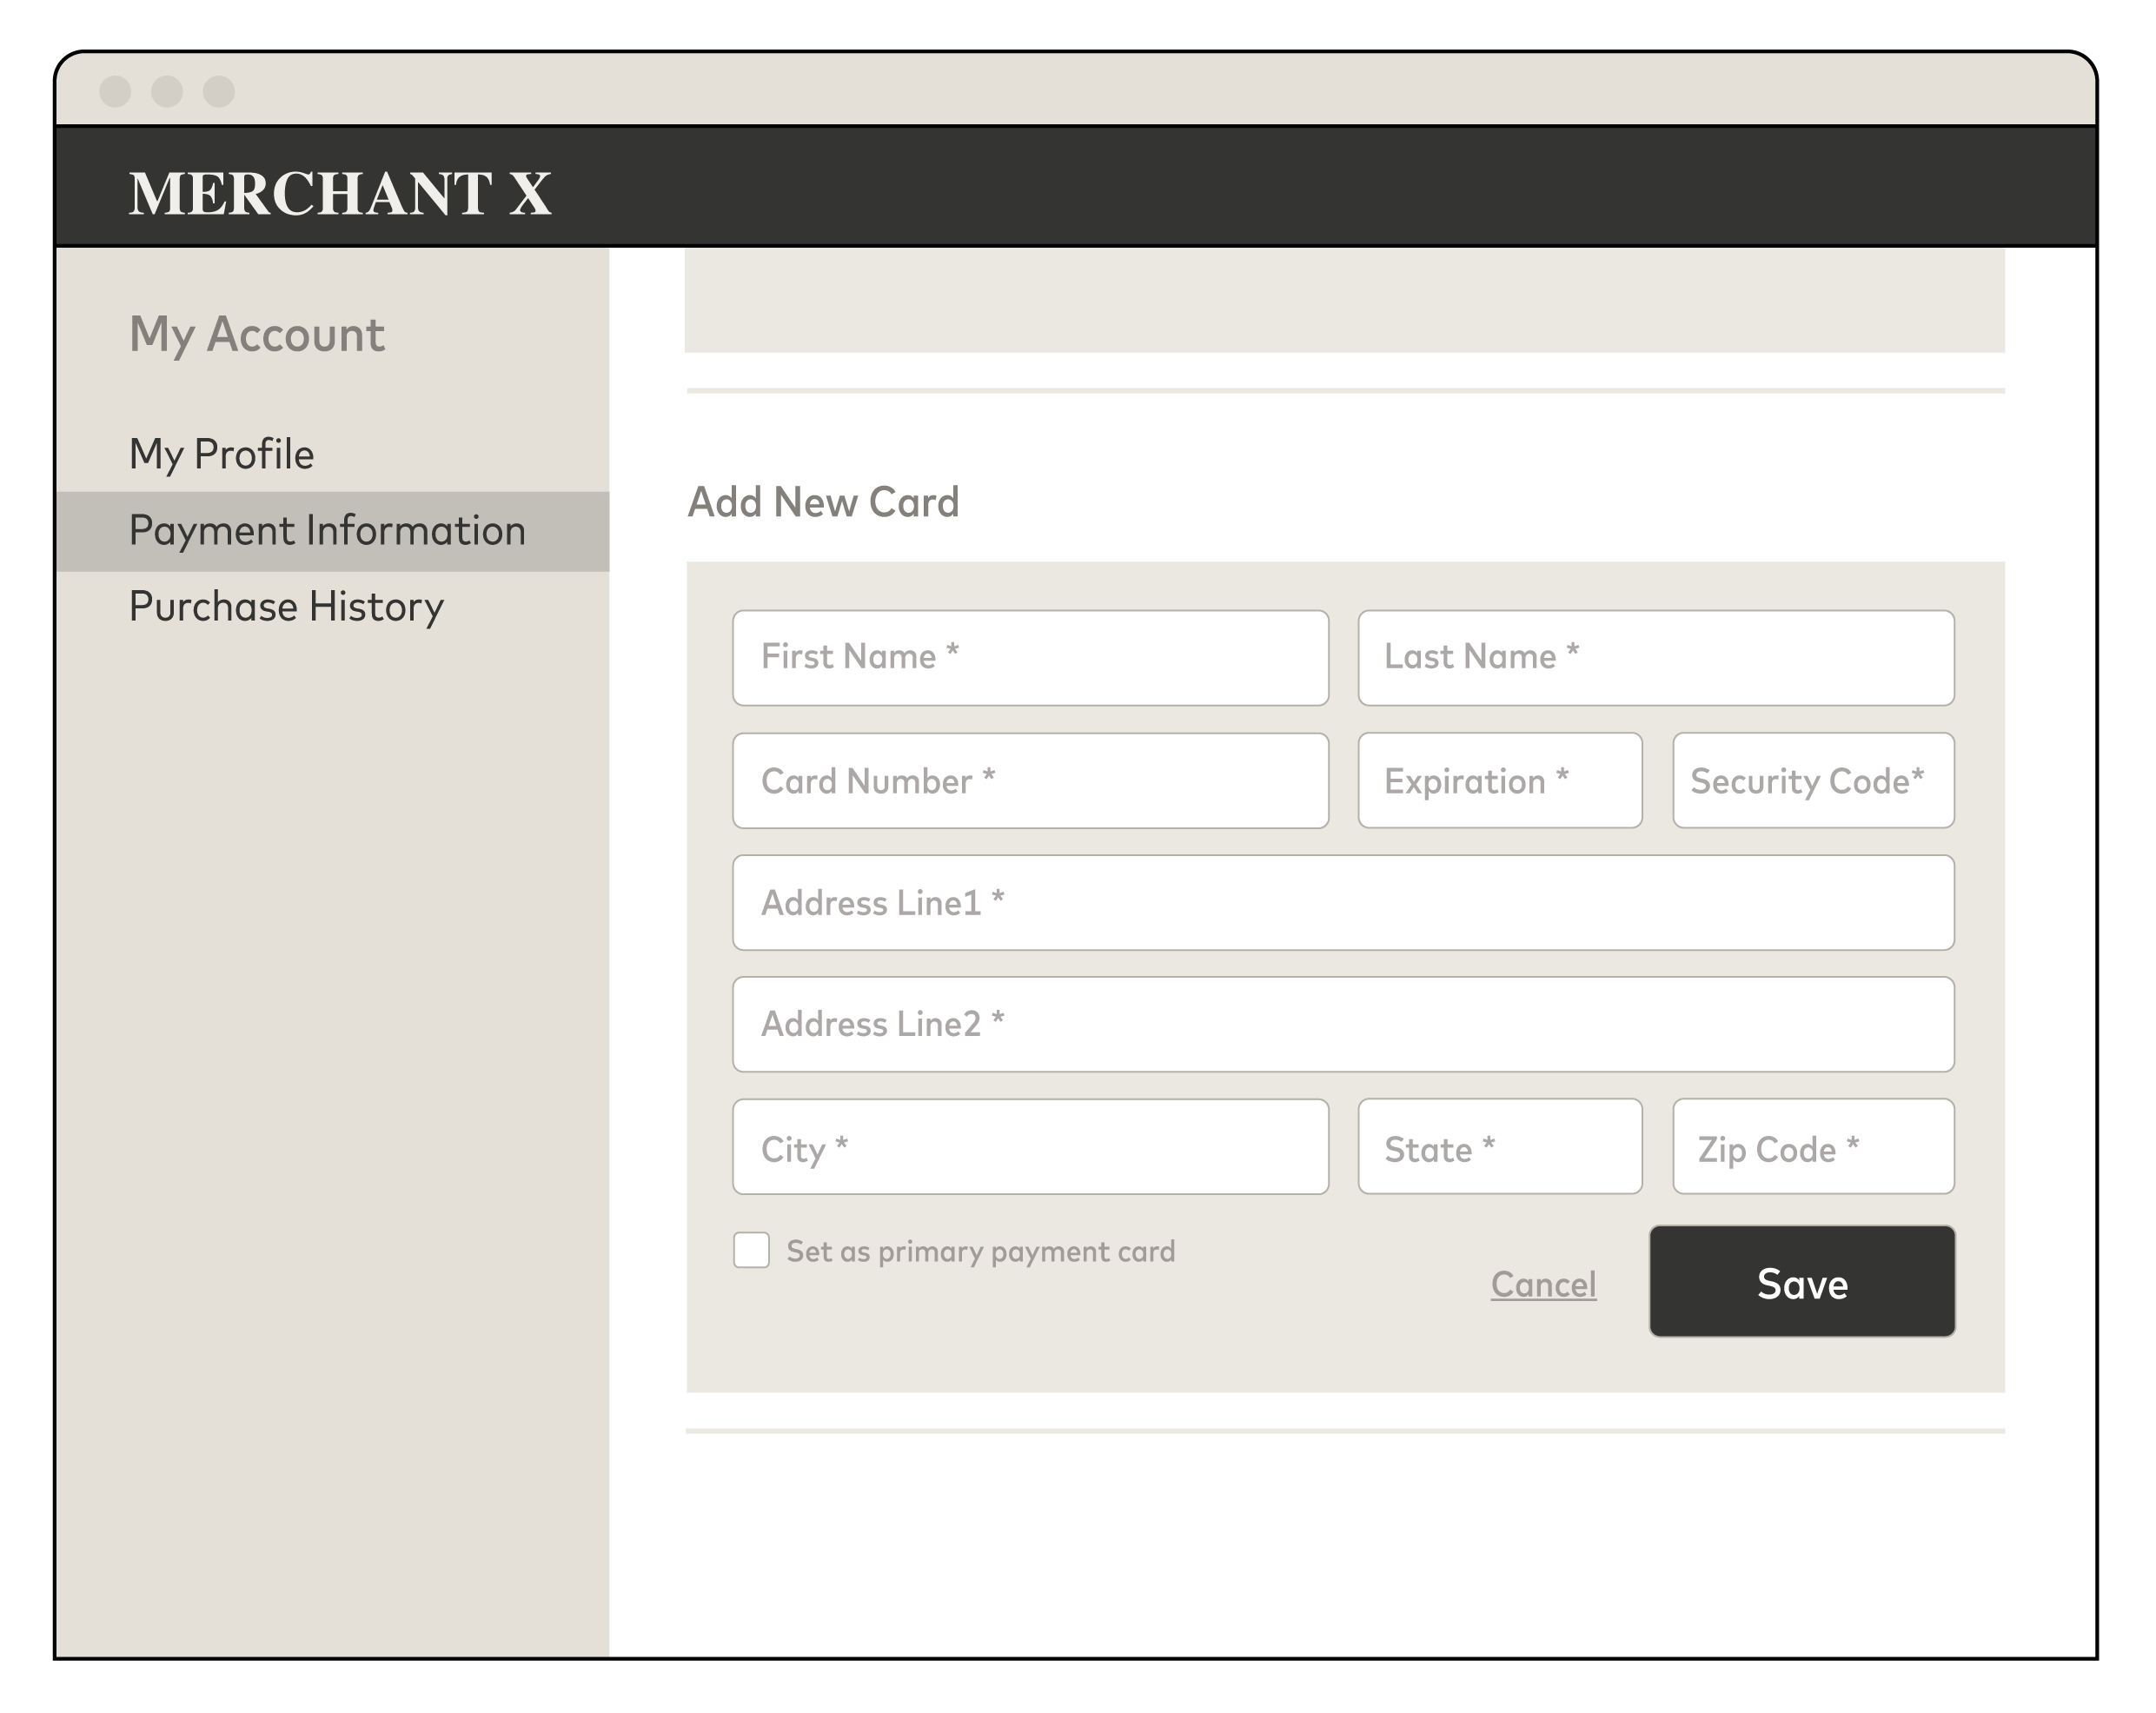Click the Cancel link

point(1543,1284)
